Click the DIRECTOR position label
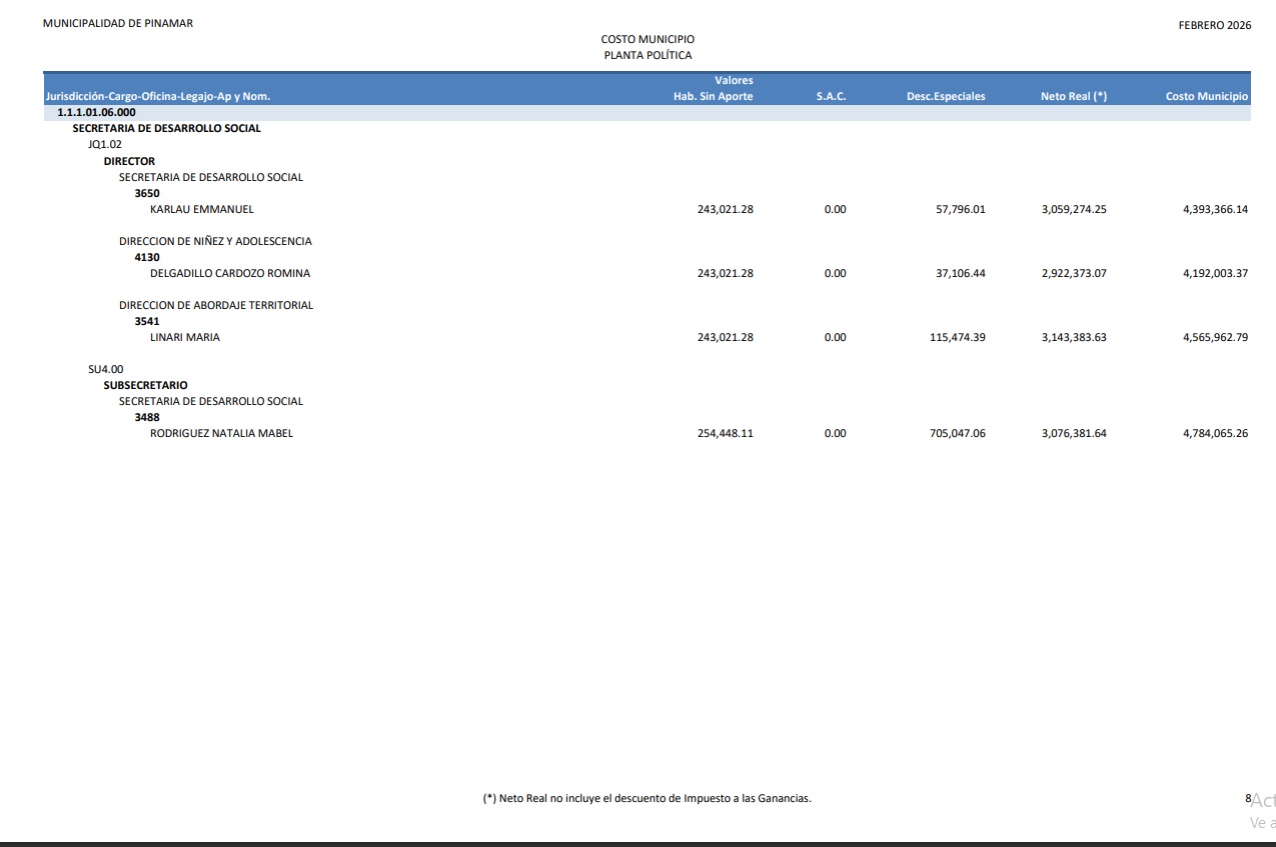1276x847 pixels. 129,161
